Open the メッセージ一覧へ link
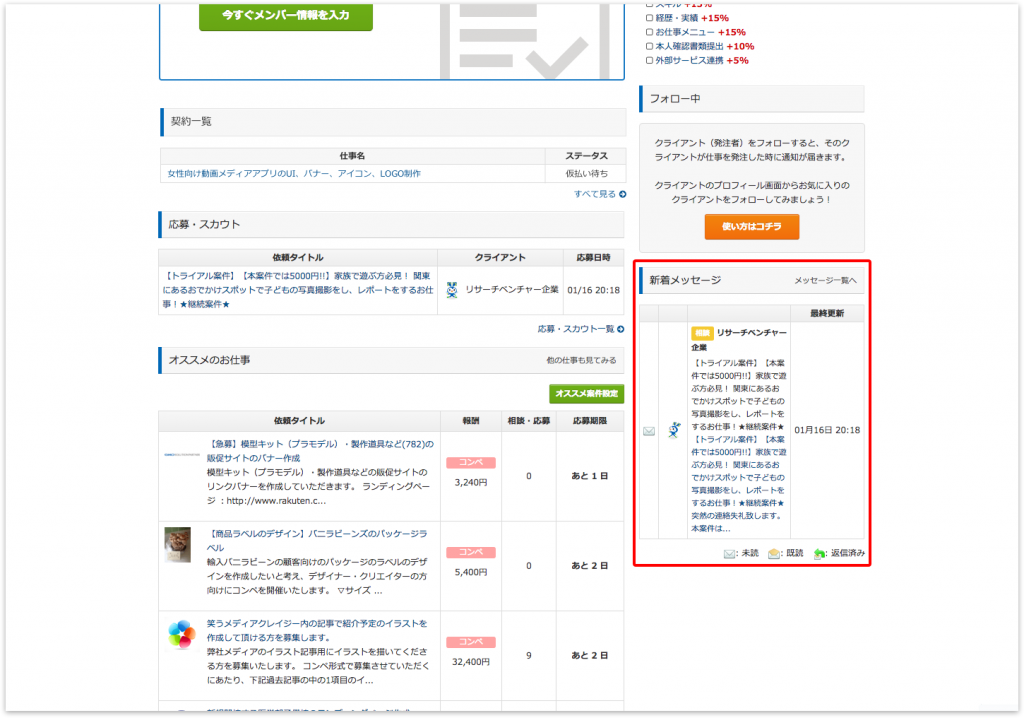This screenshot has width=1024, height=718. tap(825, 281)
